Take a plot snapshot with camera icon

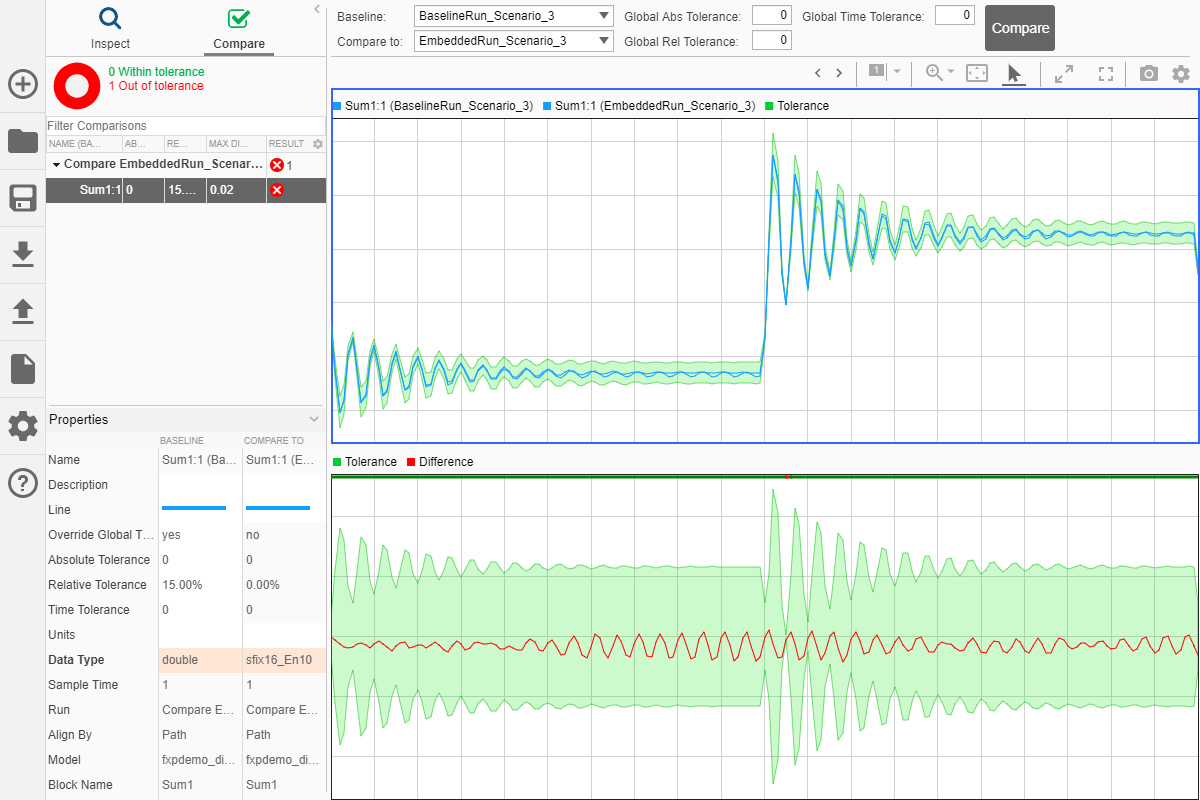(1149, 73)
